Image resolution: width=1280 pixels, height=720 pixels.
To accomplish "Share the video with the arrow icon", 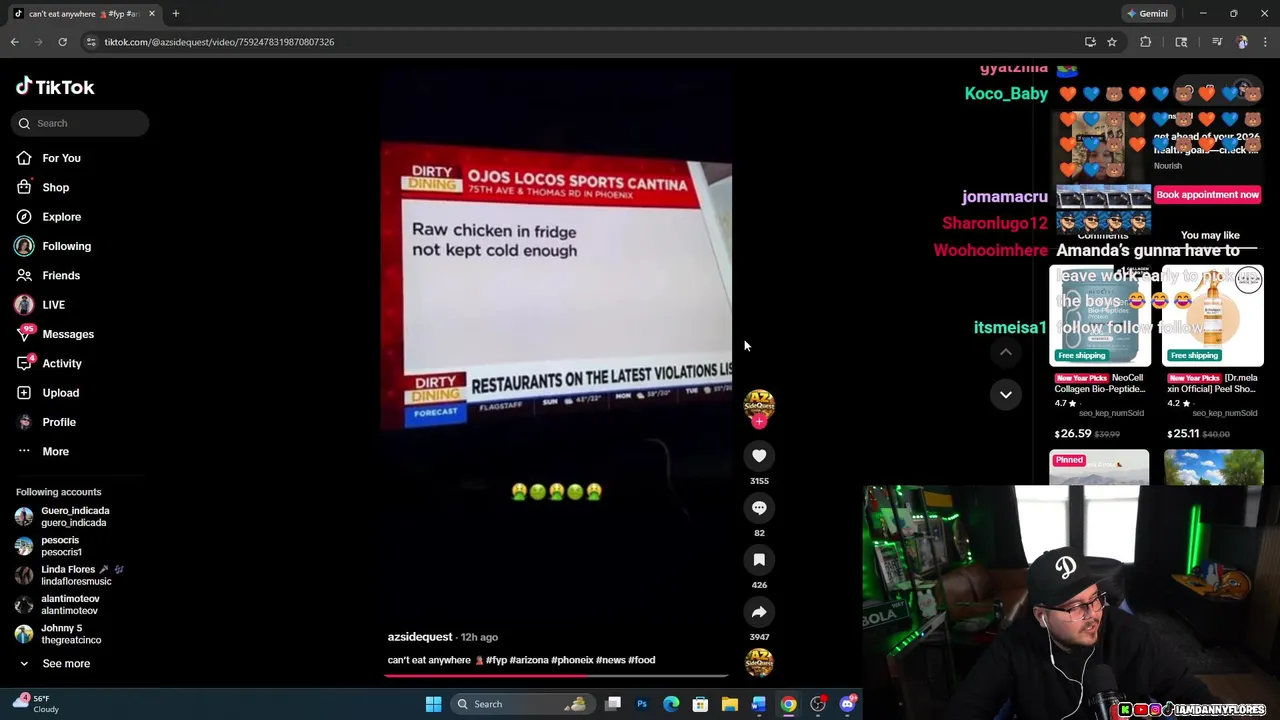I will pyautogui.click(x=759, y=612).
